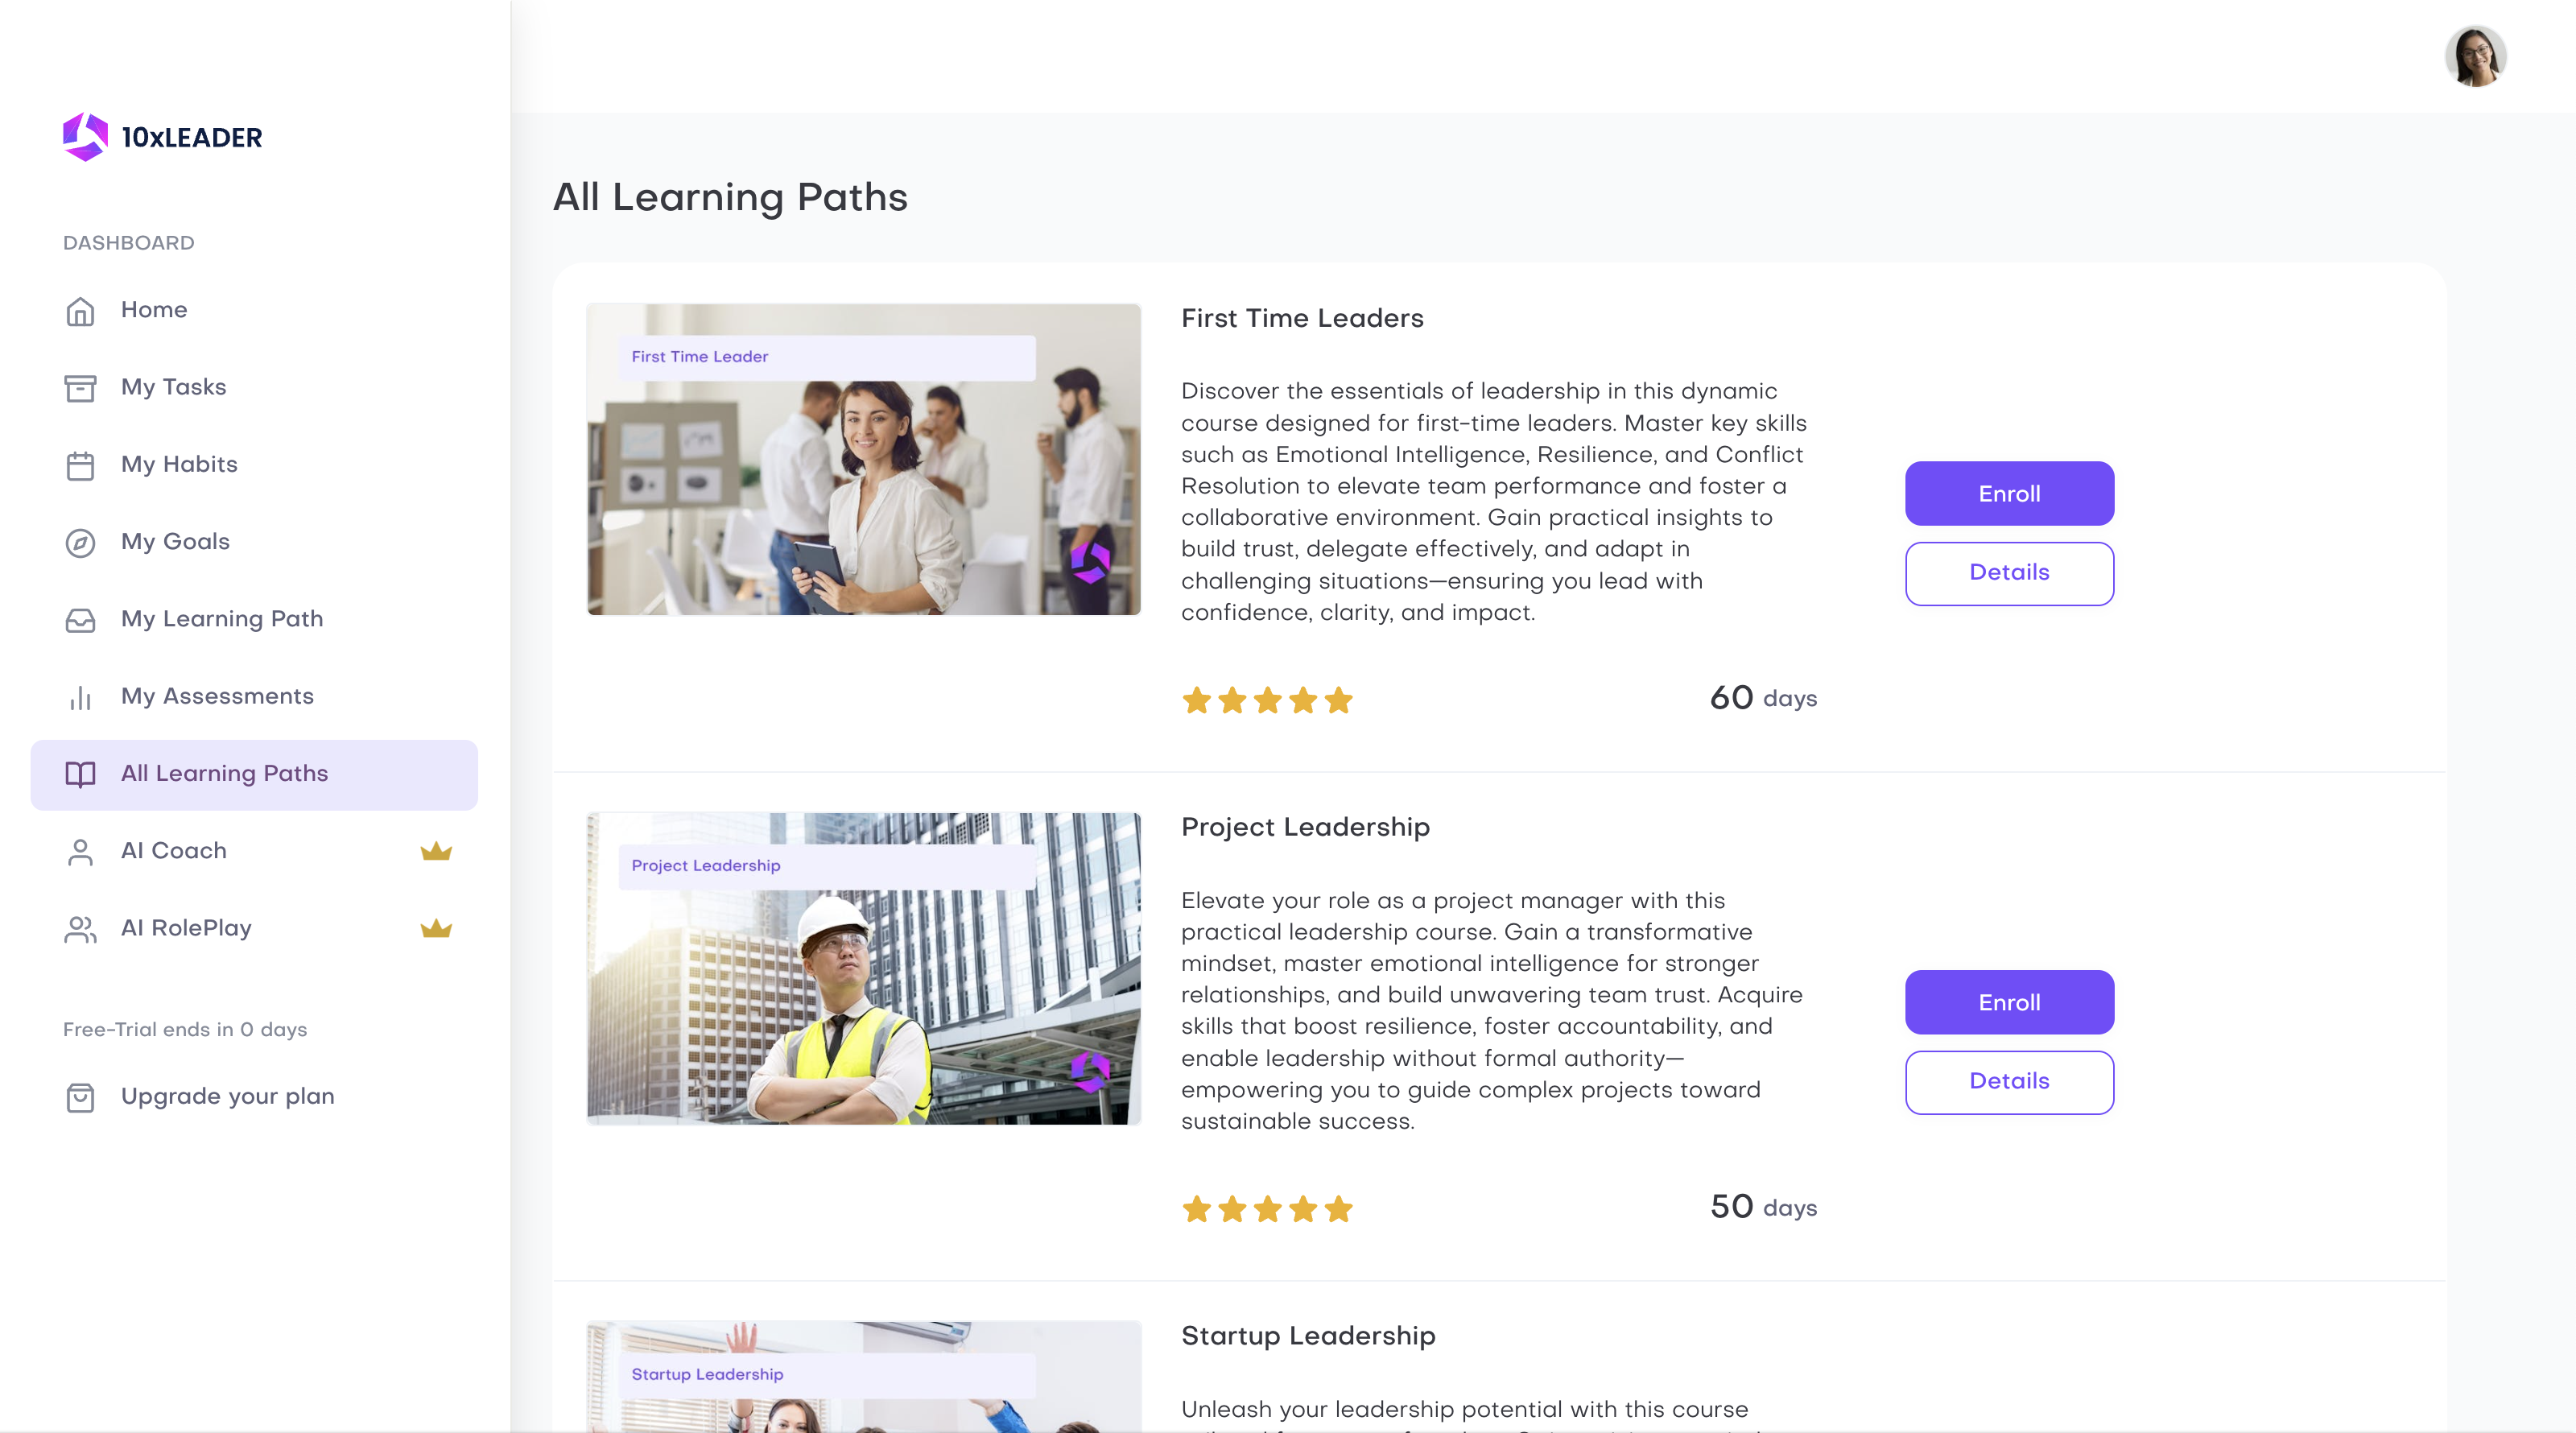Select All Learning Paths menu item
The width and height of the screenshot is (2576, 1433).
click(254, 774)
